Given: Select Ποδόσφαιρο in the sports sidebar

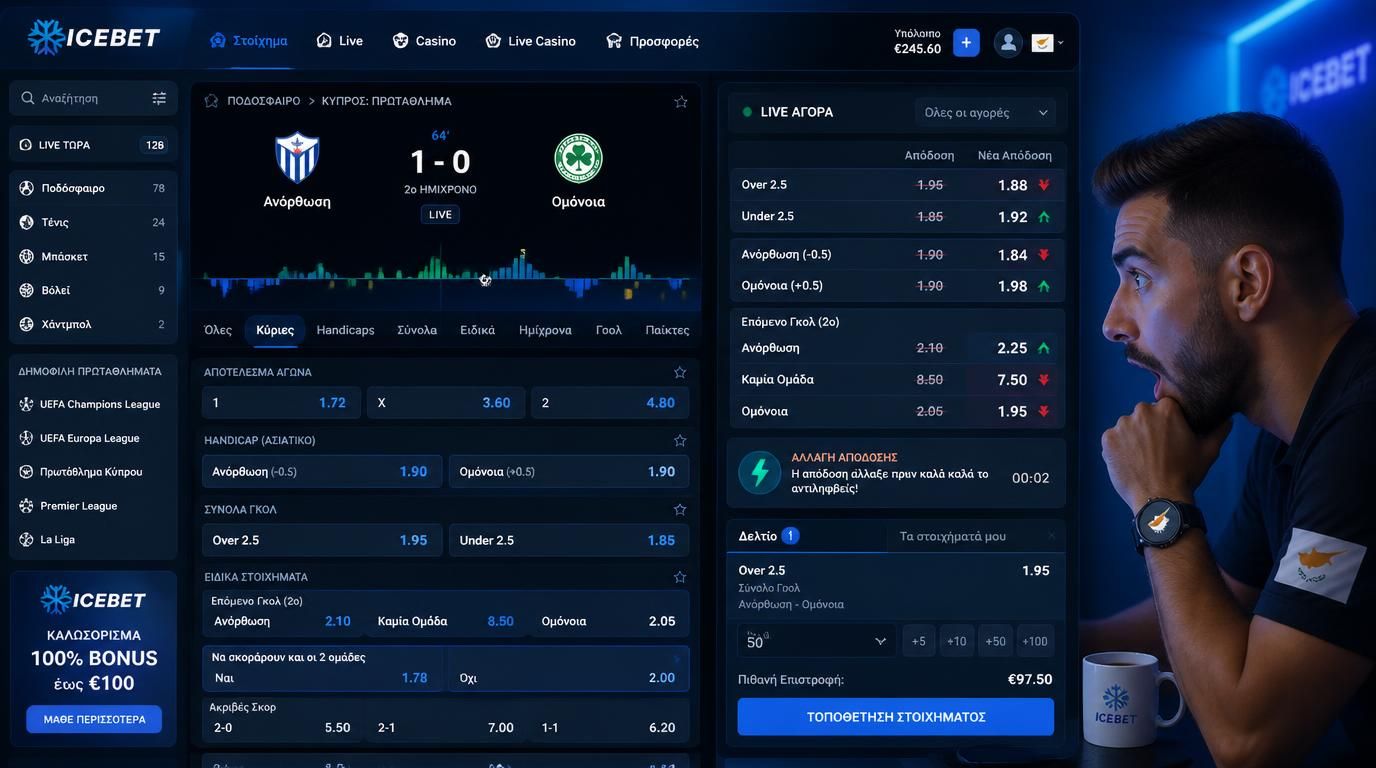Looking at the screenshot, I should 93,188.
